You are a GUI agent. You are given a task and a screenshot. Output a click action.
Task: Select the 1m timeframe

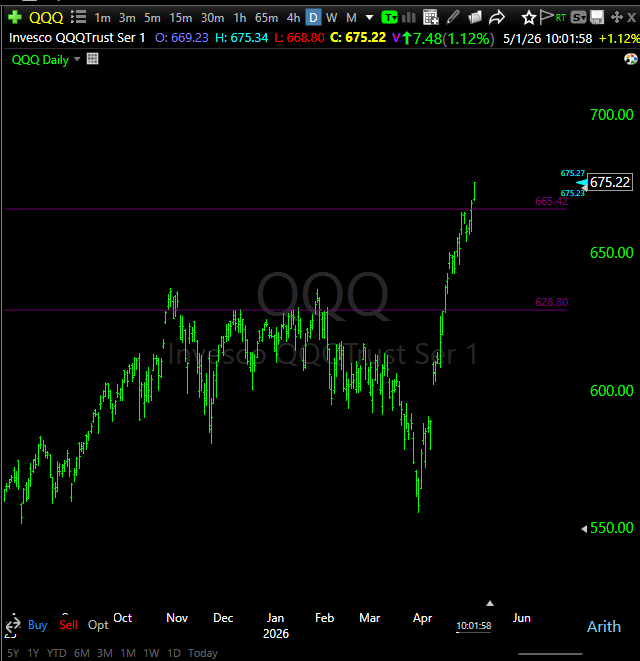point(102,18)
